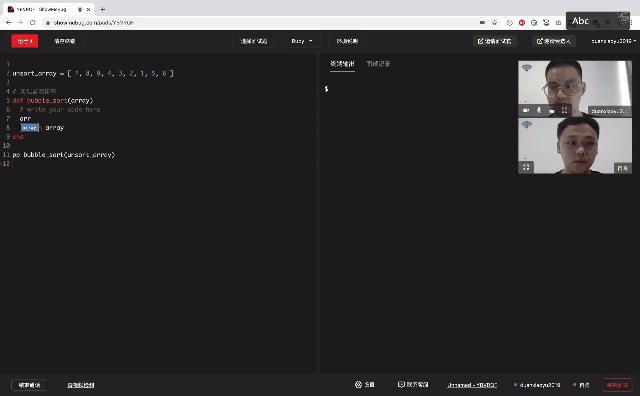
Task: Click the red outlined end button at the bottom-right
Action: tap(617, 385)
